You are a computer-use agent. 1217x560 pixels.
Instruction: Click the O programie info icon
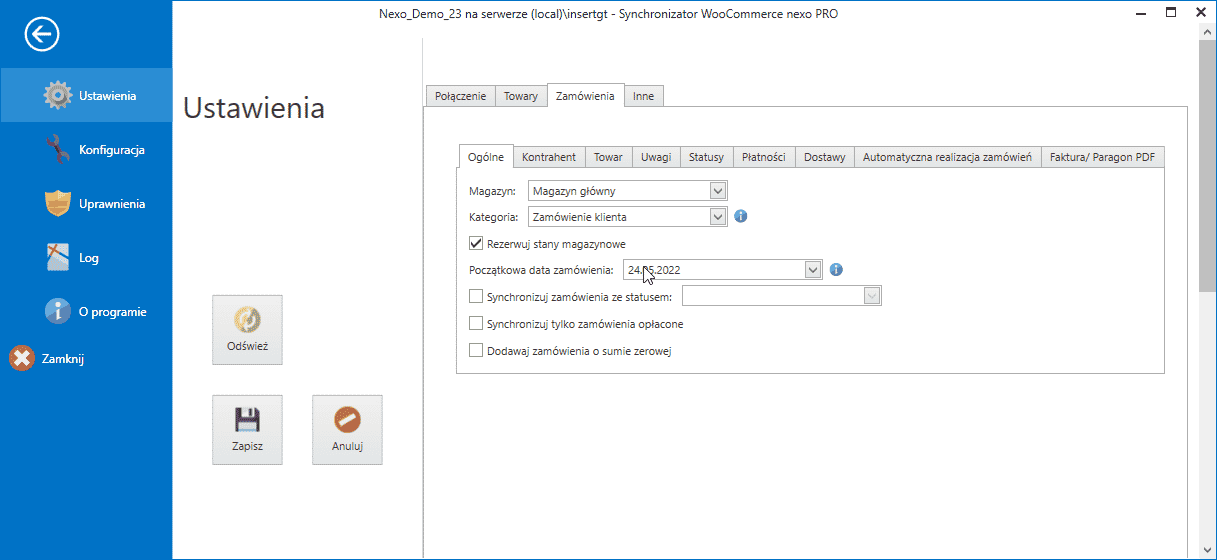pyautogui.click(x=58, y=312)
